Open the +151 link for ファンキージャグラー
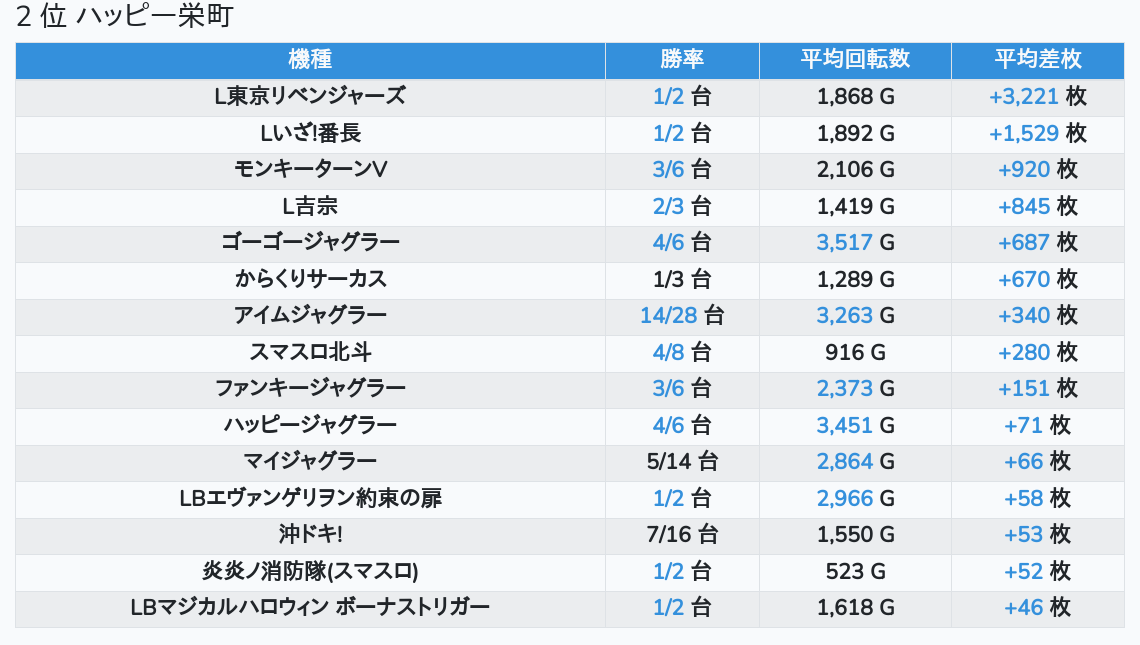The height and width of the screenshot is (645, 1140). (x=1023, y=389)
